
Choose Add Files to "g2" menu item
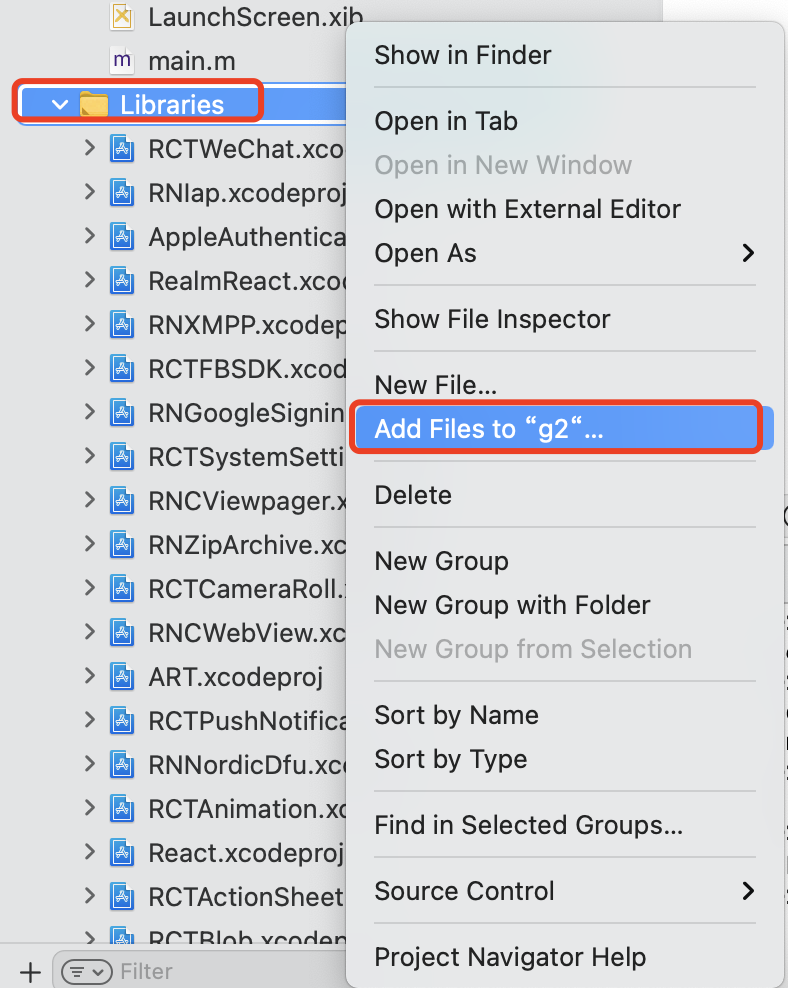point(489,429)
